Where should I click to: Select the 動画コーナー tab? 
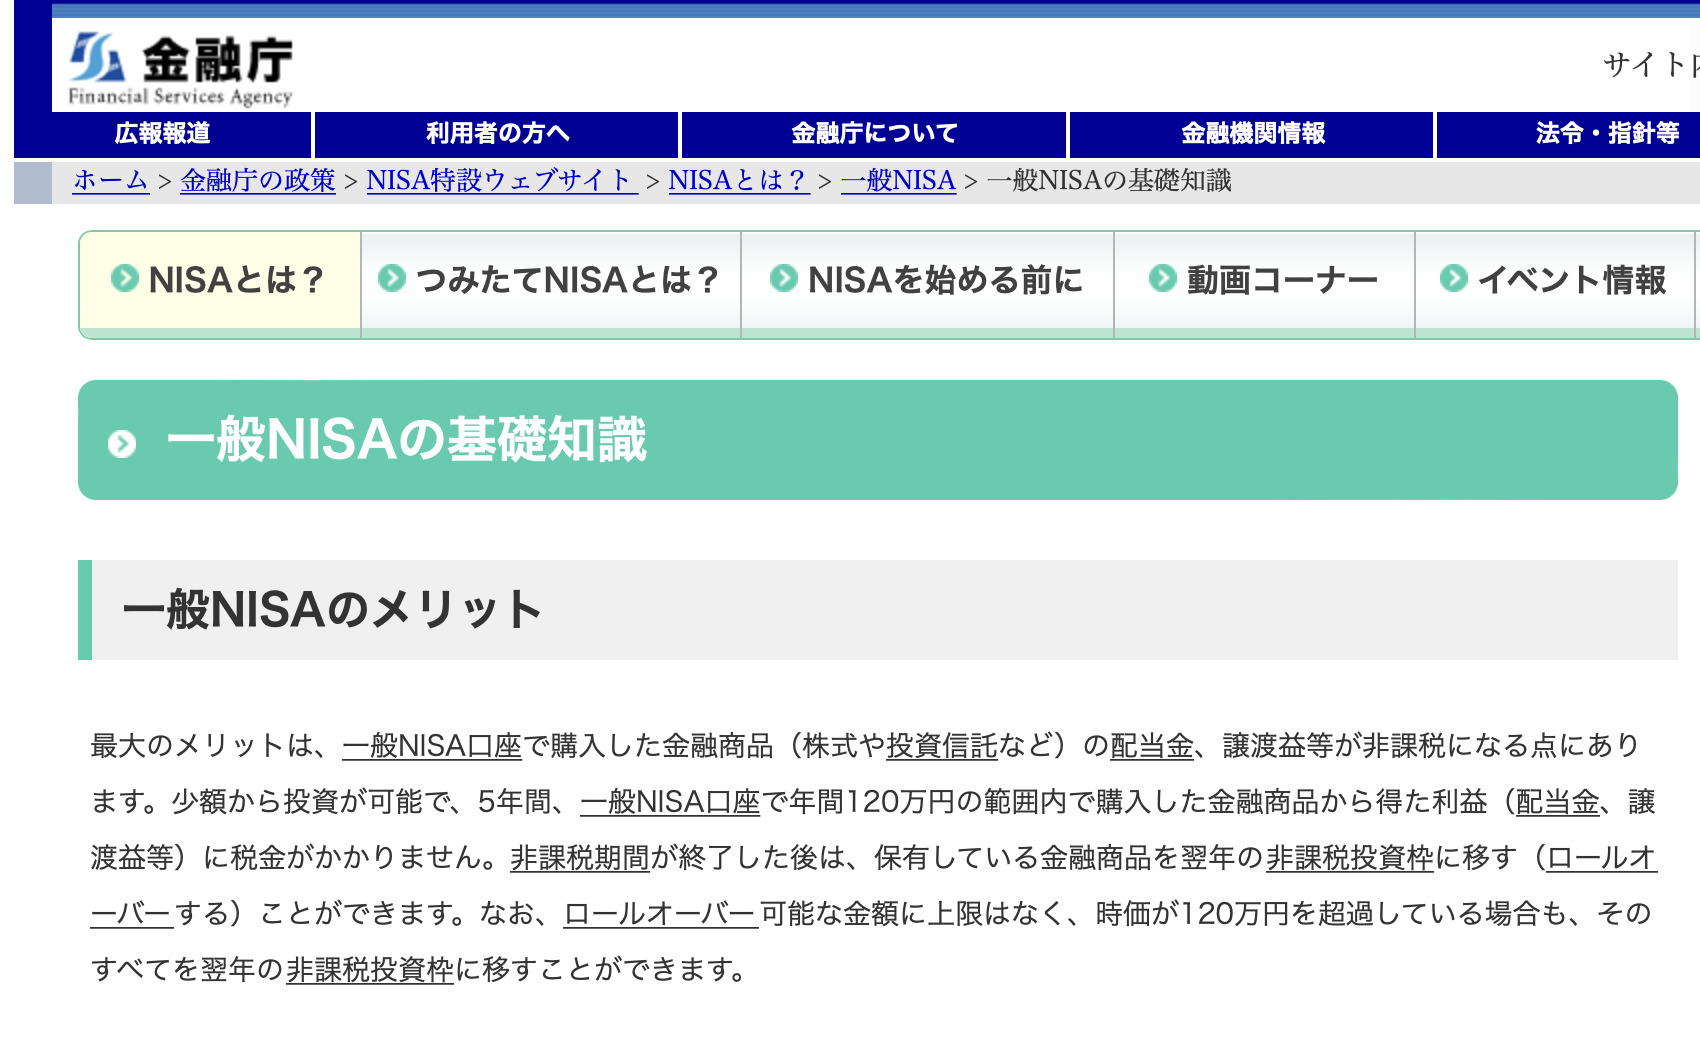[1265, 284]
